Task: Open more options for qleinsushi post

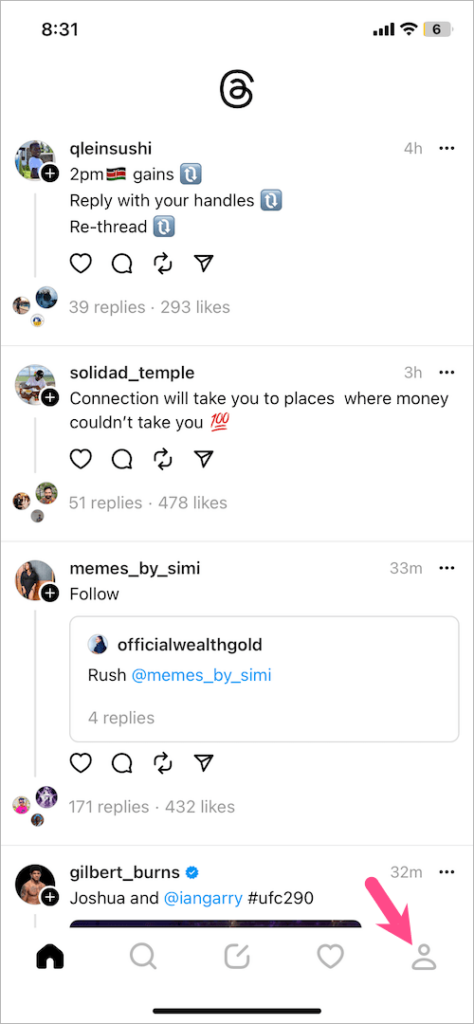Action: click(447, 149)
